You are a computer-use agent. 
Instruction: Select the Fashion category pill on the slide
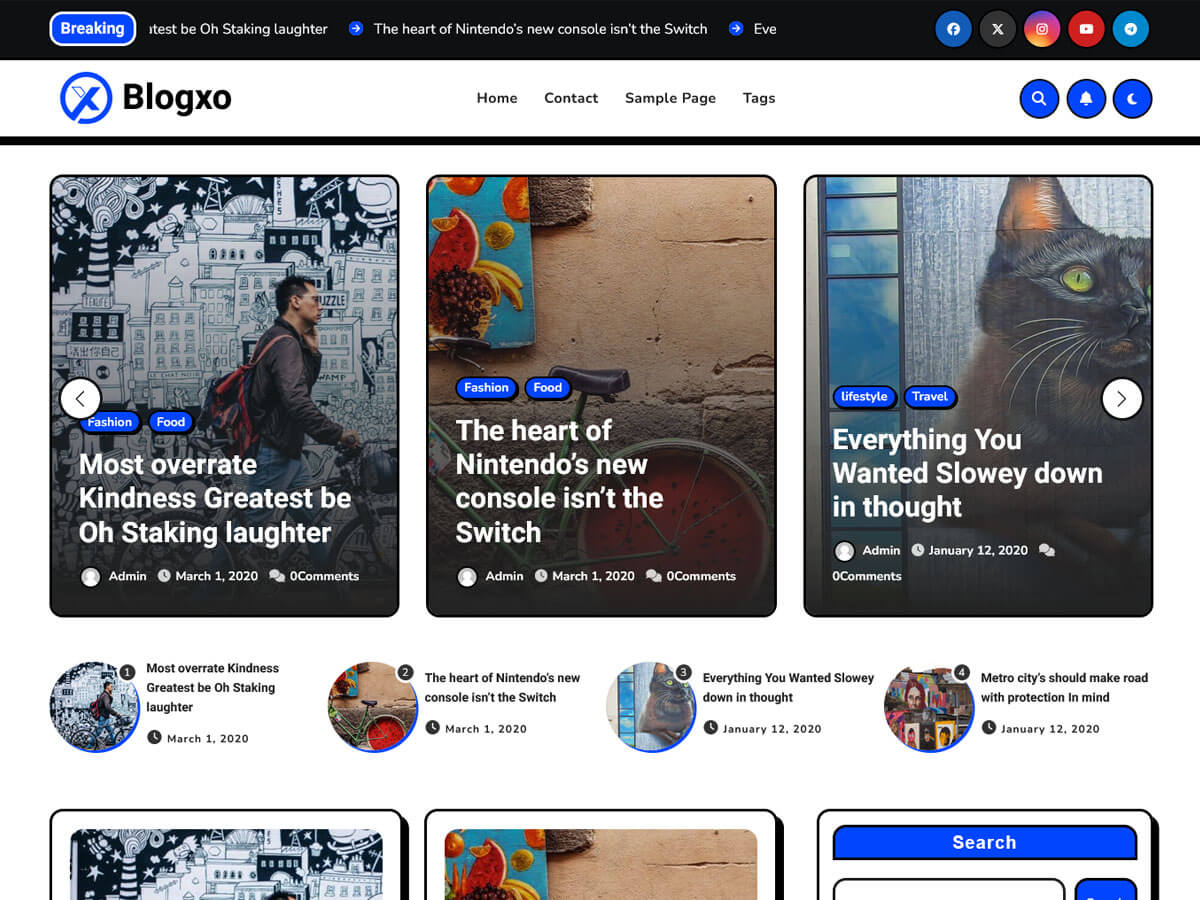(x=109, y=422)
